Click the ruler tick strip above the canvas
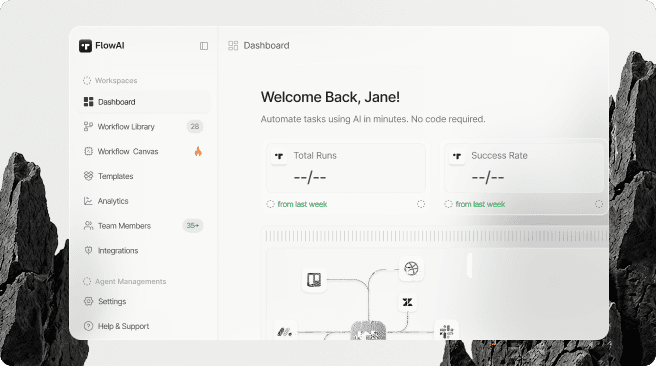 pos(436,236)
